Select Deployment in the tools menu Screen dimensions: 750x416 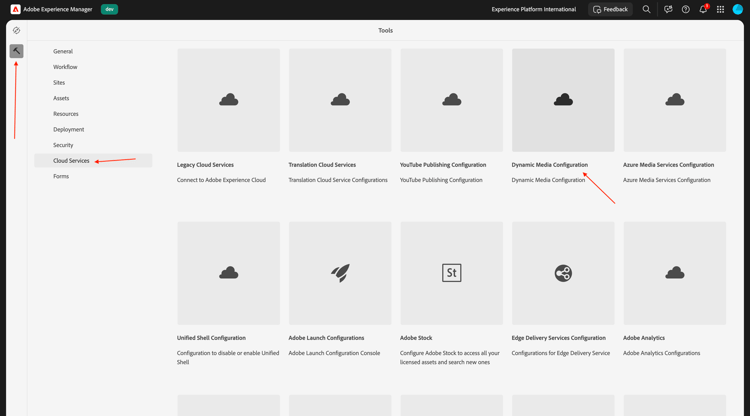tap(93, 130)
